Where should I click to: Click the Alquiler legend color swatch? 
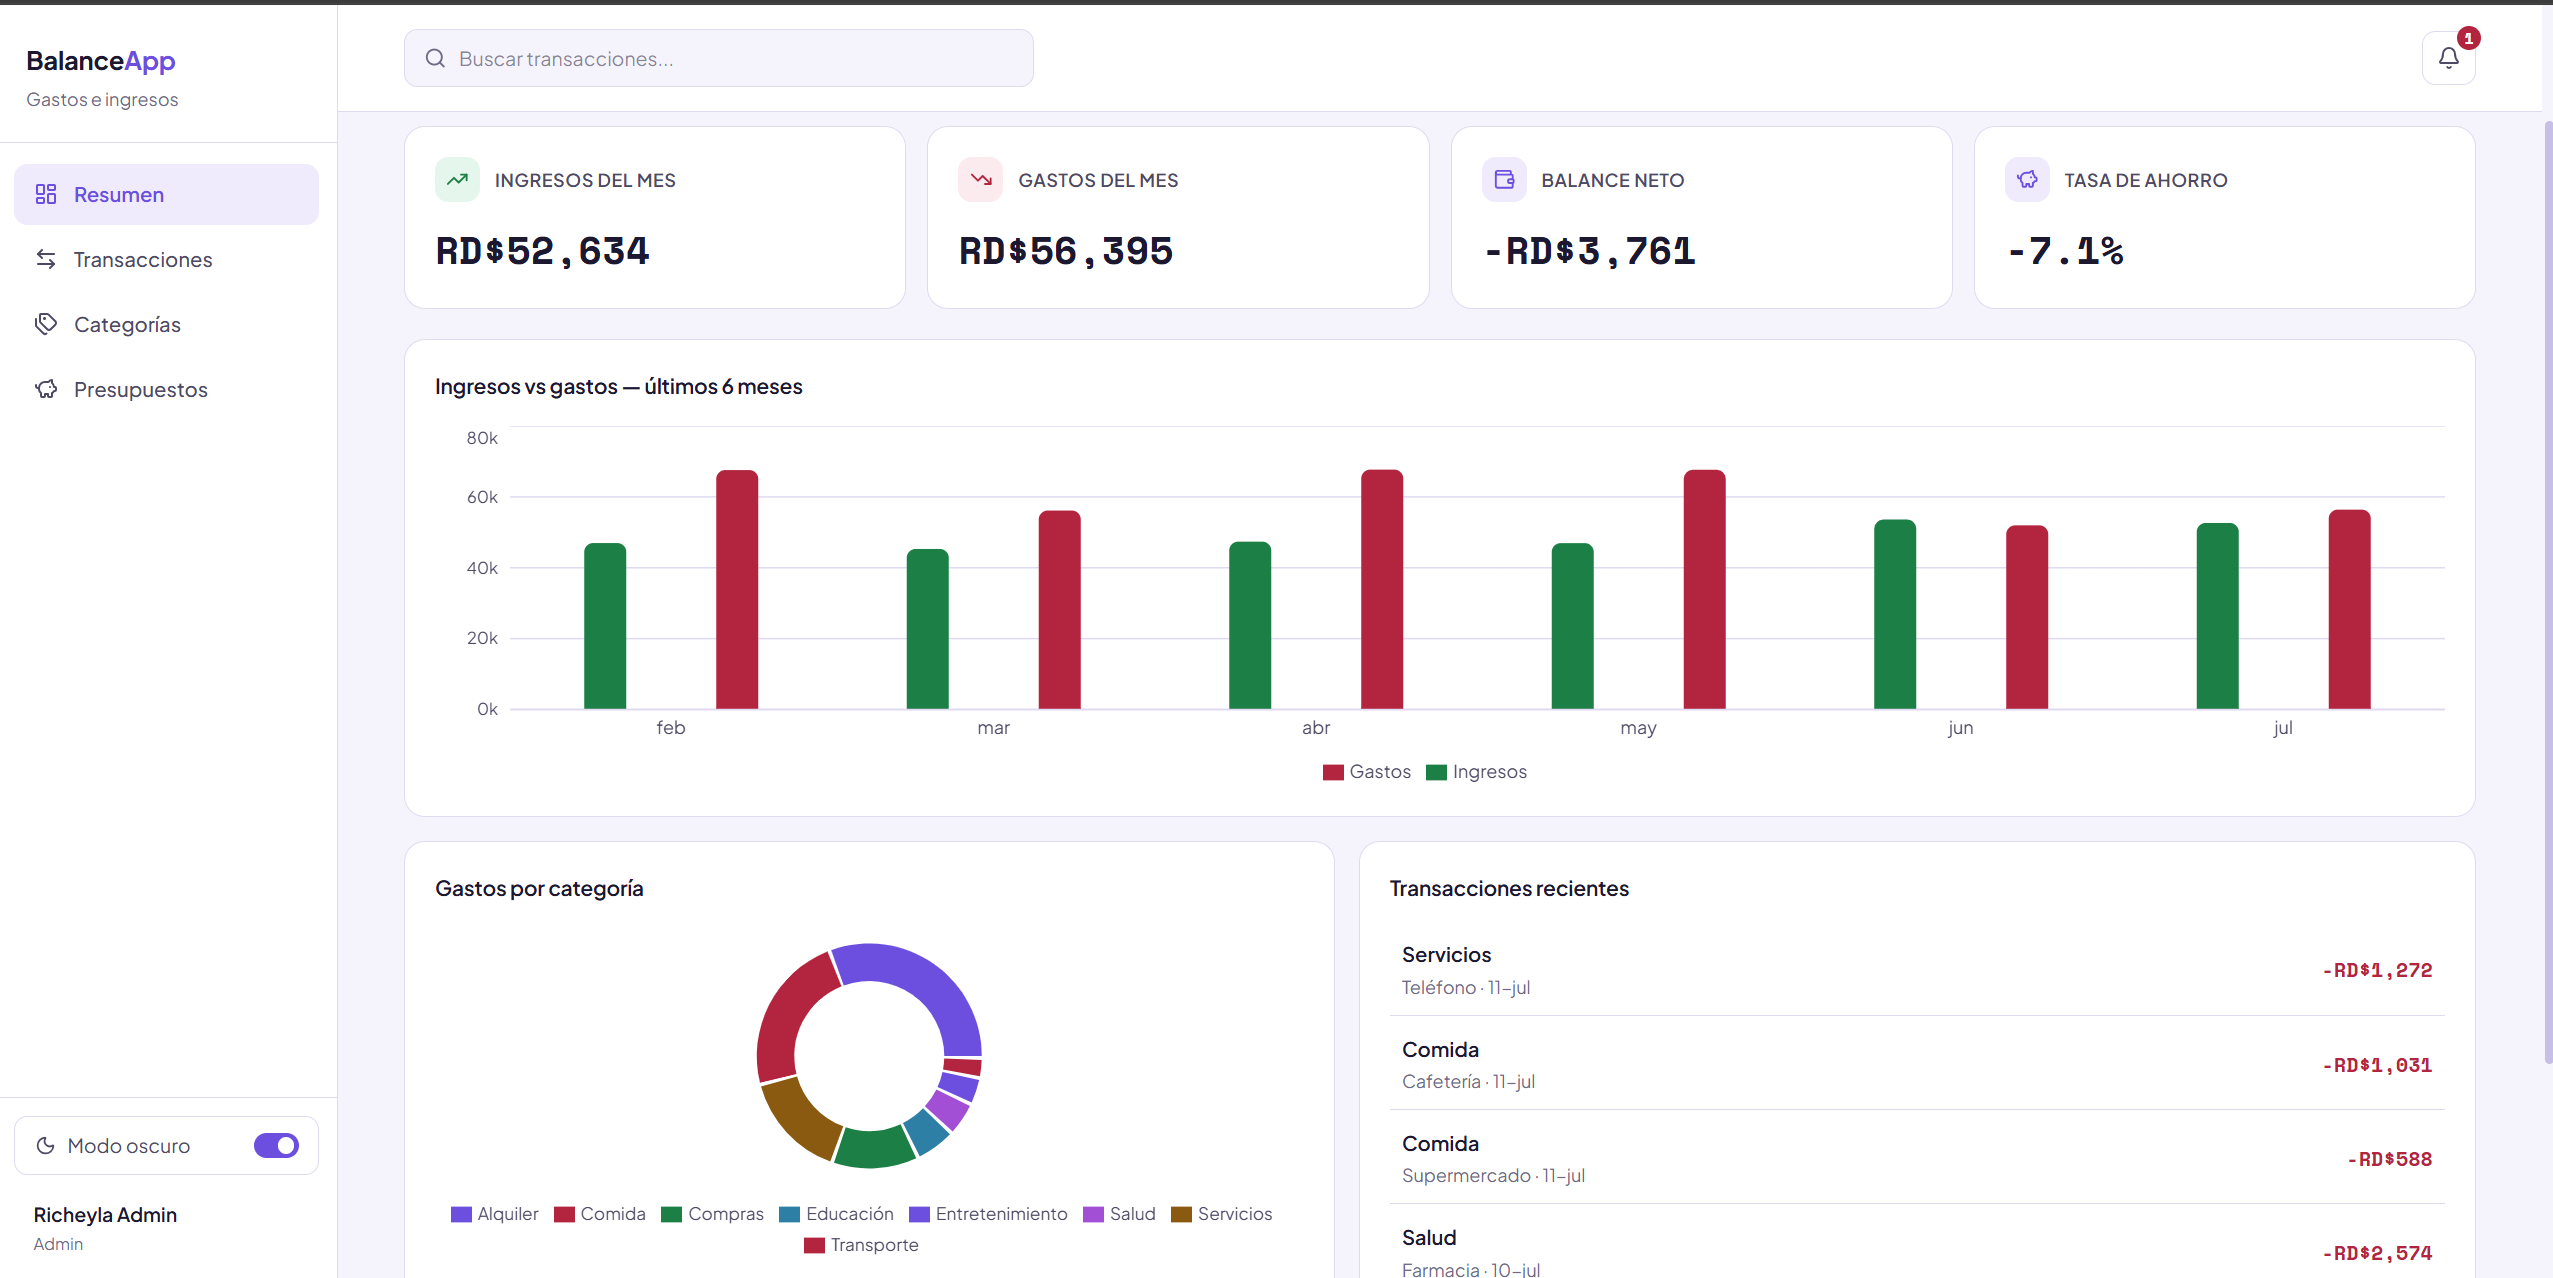click(461, 1214)
